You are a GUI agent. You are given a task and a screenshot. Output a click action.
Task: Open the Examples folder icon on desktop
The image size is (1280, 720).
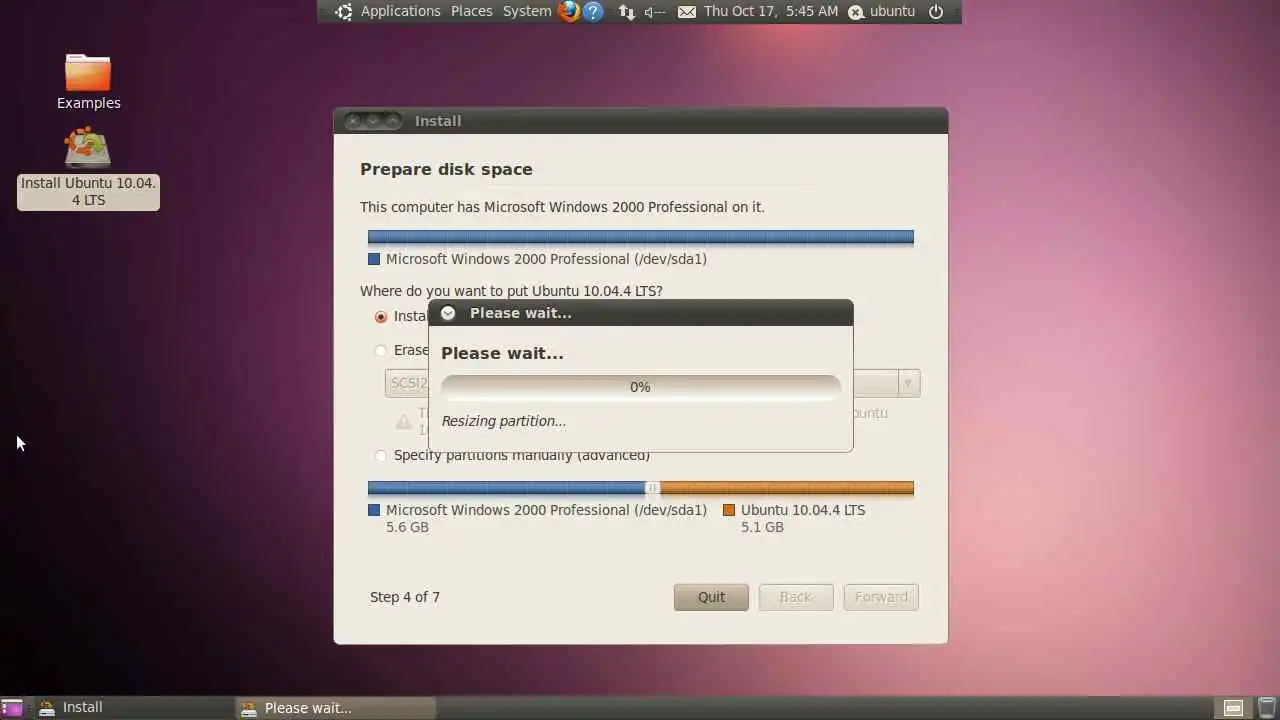(x=88, y=73)
